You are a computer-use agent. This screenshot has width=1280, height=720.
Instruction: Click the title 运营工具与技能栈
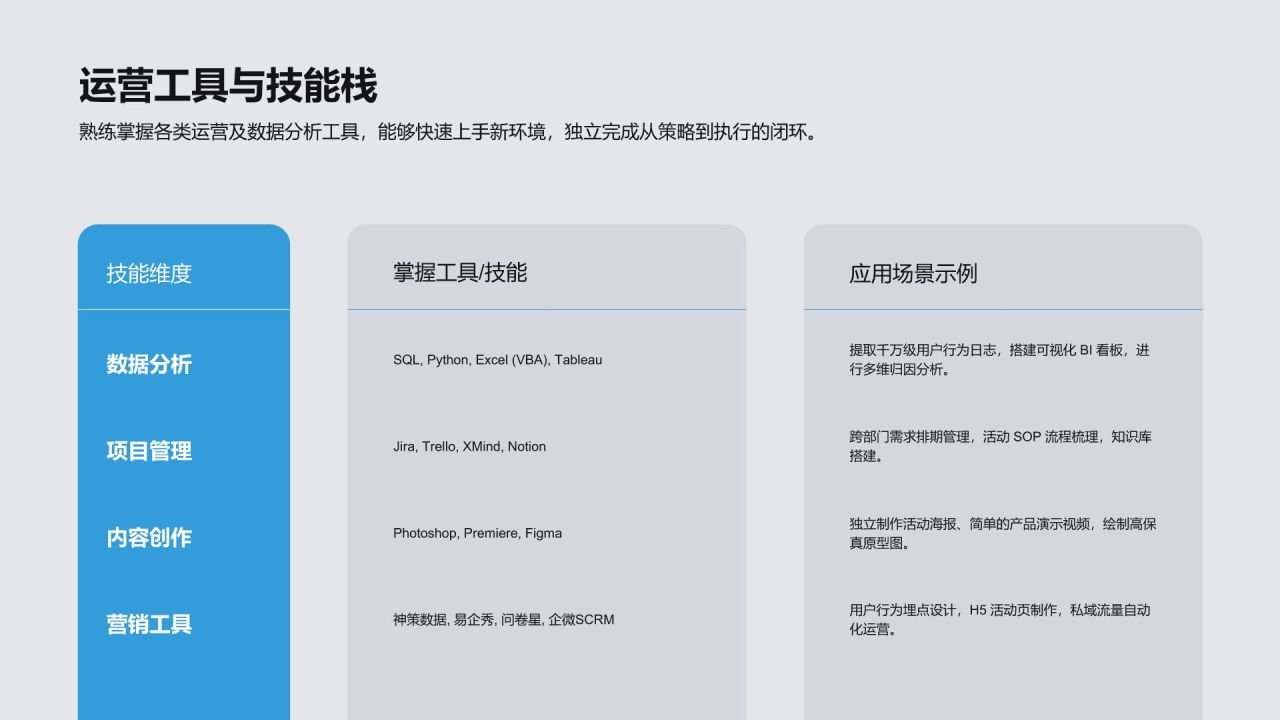click(x=228, y=87)
